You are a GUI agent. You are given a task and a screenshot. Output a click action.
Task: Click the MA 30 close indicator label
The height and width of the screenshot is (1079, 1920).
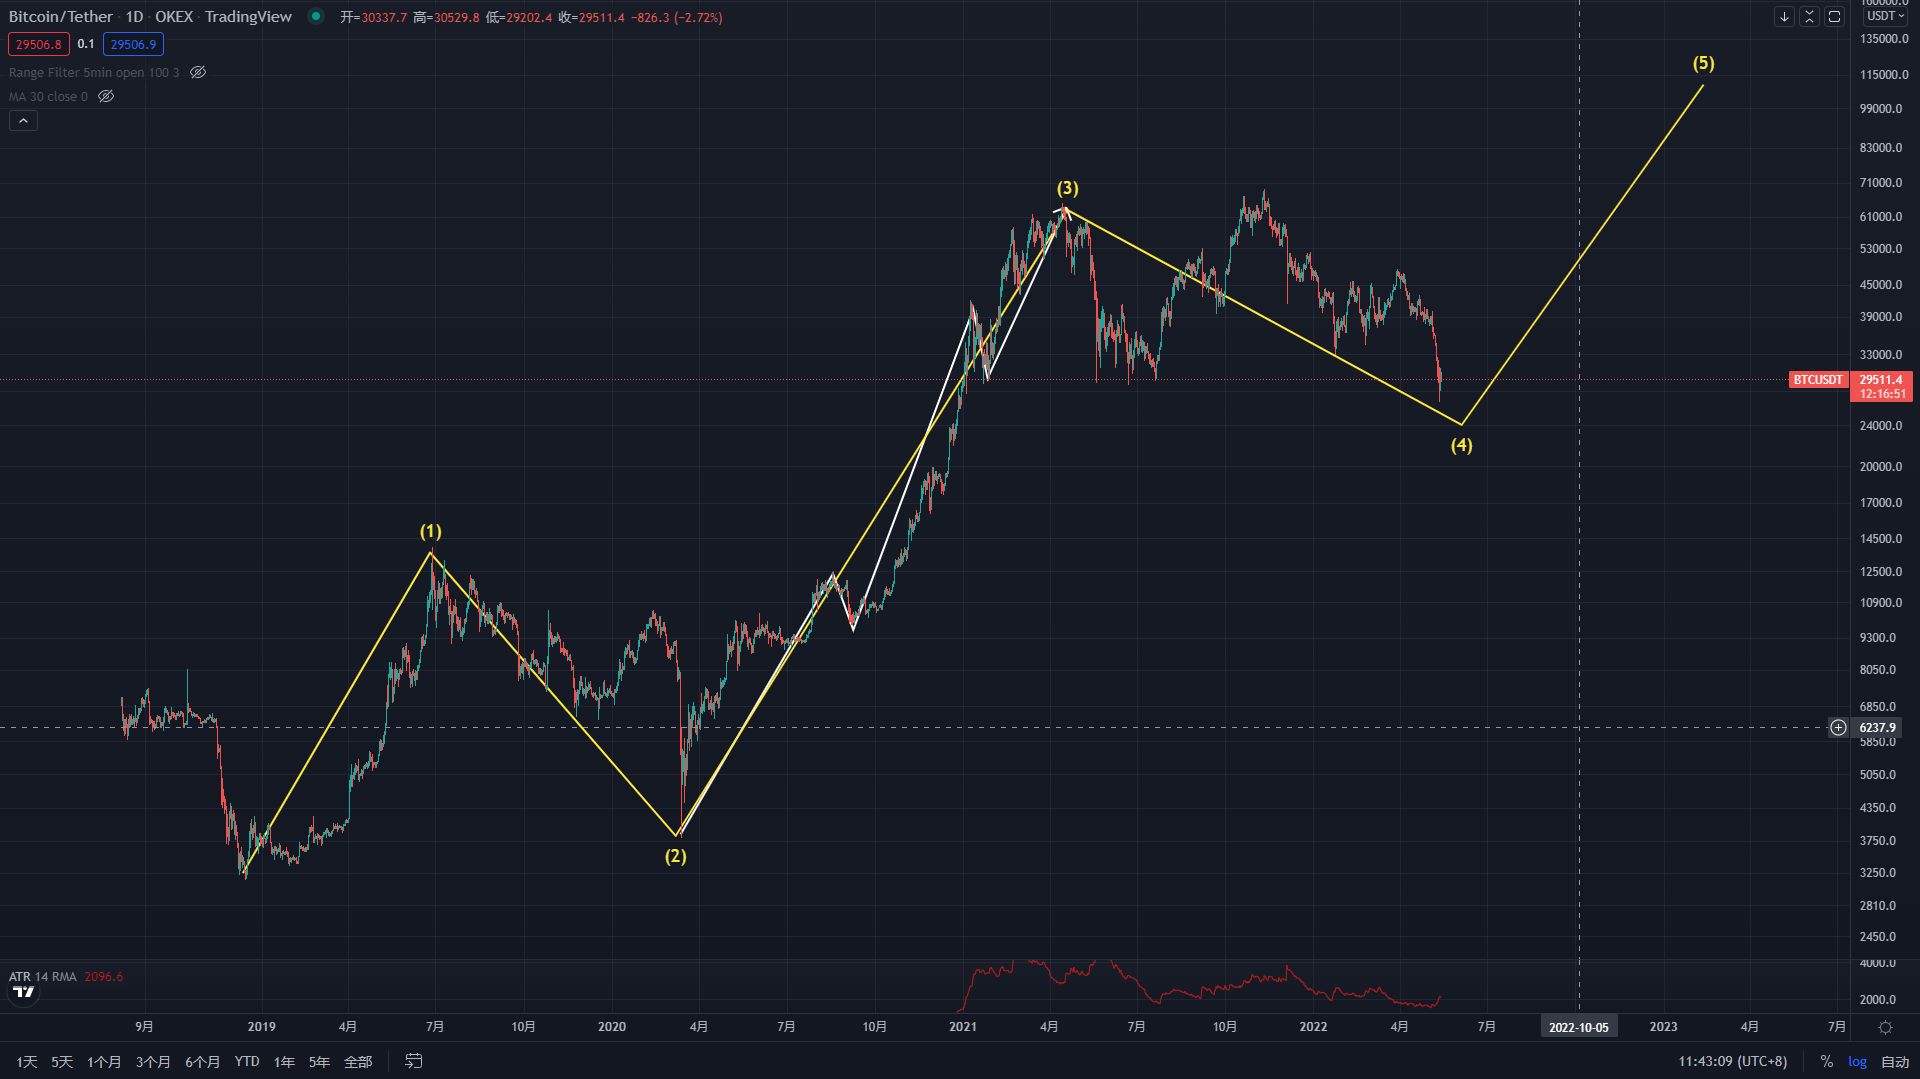click(x=48, y=96)
